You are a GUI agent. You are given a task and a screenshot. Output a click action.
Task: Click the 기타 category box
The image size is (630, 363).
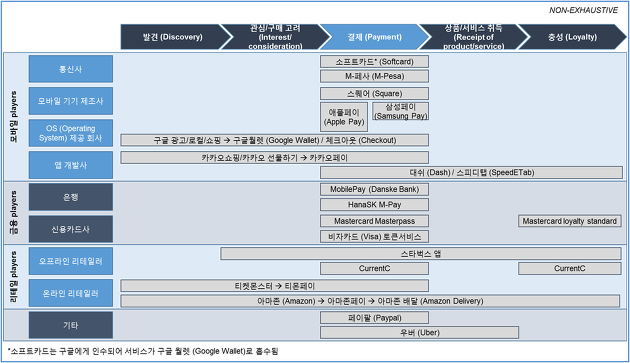pyautogui.click(x=71, y=325)
